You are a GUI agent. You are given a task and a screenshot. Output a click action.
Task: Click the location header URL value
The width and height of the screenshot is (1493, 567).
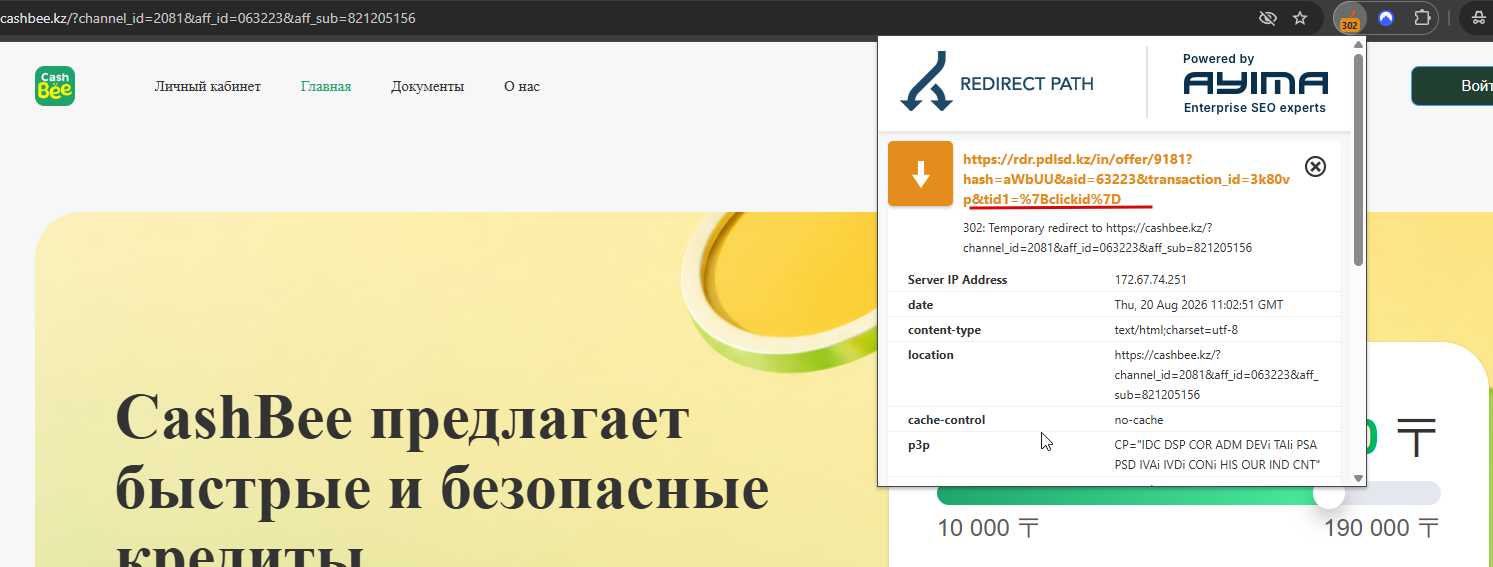coord(1217,375)
